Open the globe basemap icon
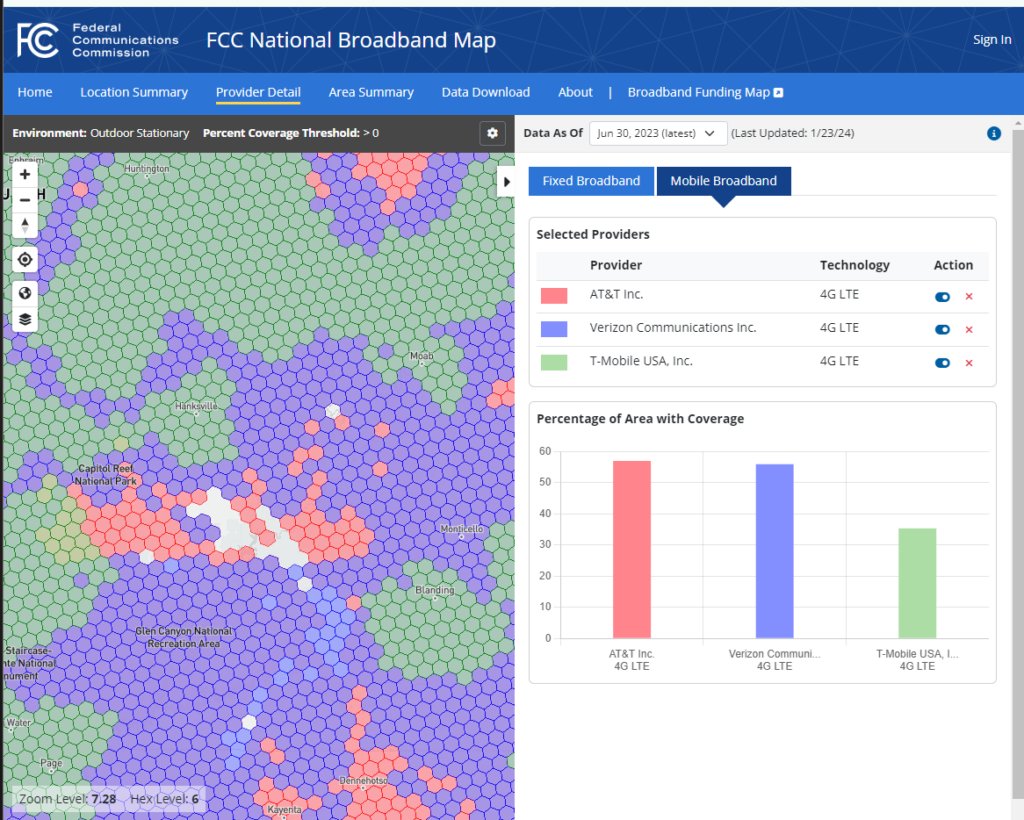Screen dimensions: 1024x820 pyautogui.click(x=25, y=293)
